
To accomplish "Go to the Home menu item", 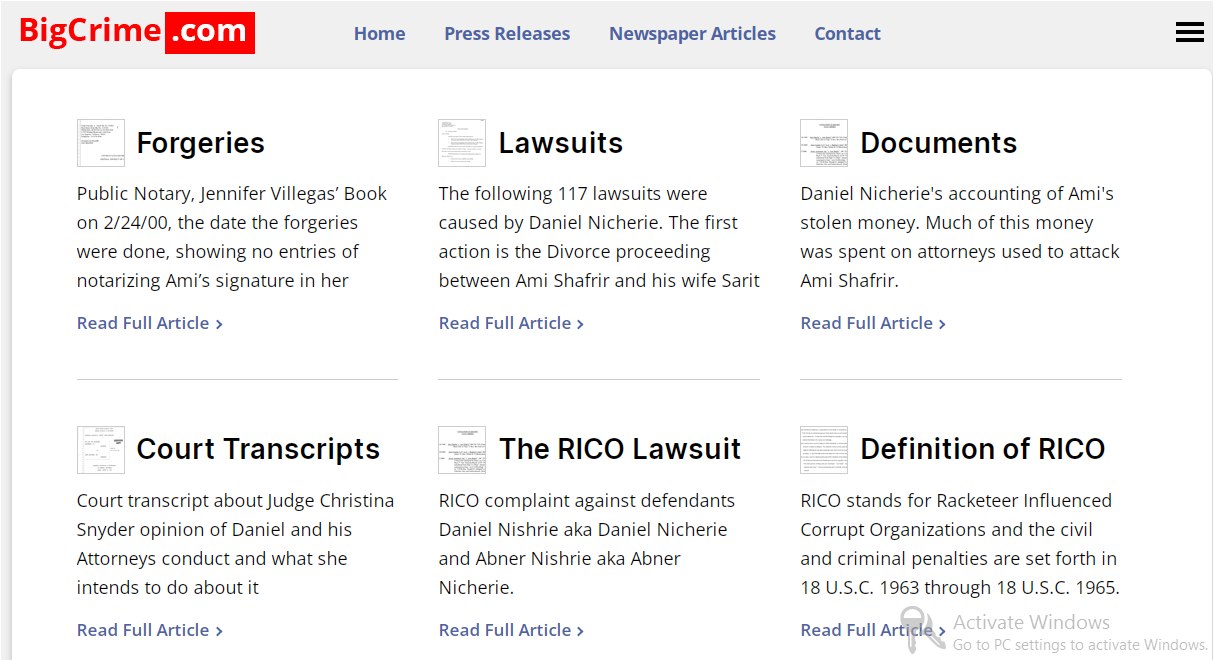I will [380, 33].
